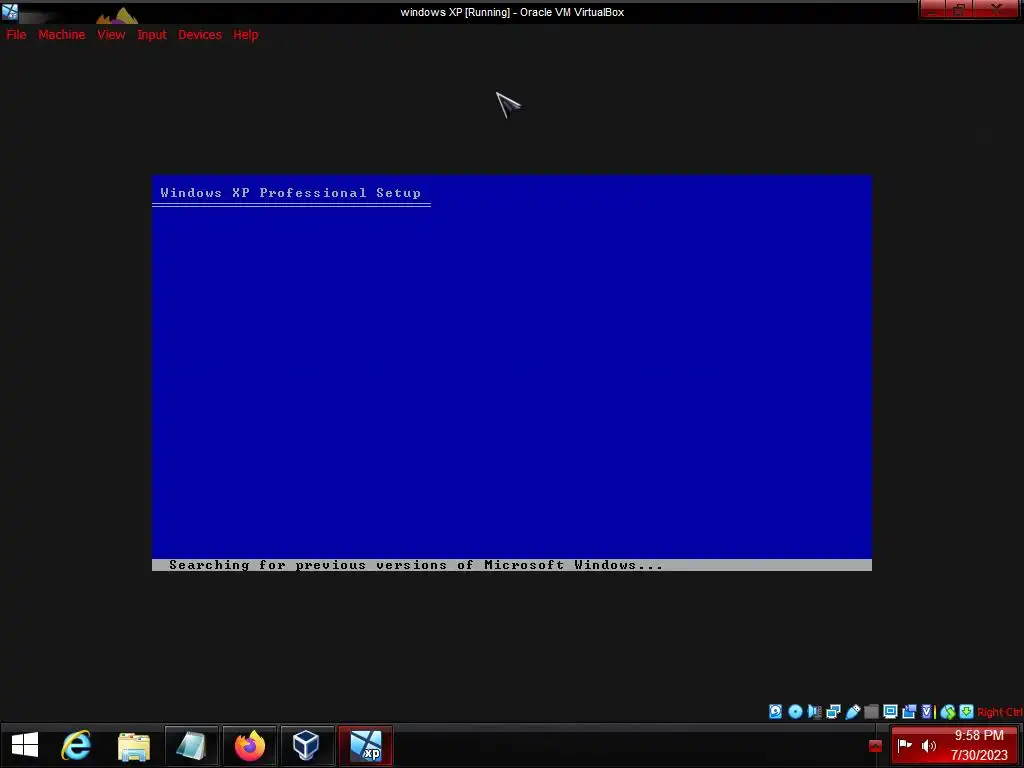Click the Windows XP Professional Setup heading
The height and width of the screenshot is (768, 1024).
[291, 193]
